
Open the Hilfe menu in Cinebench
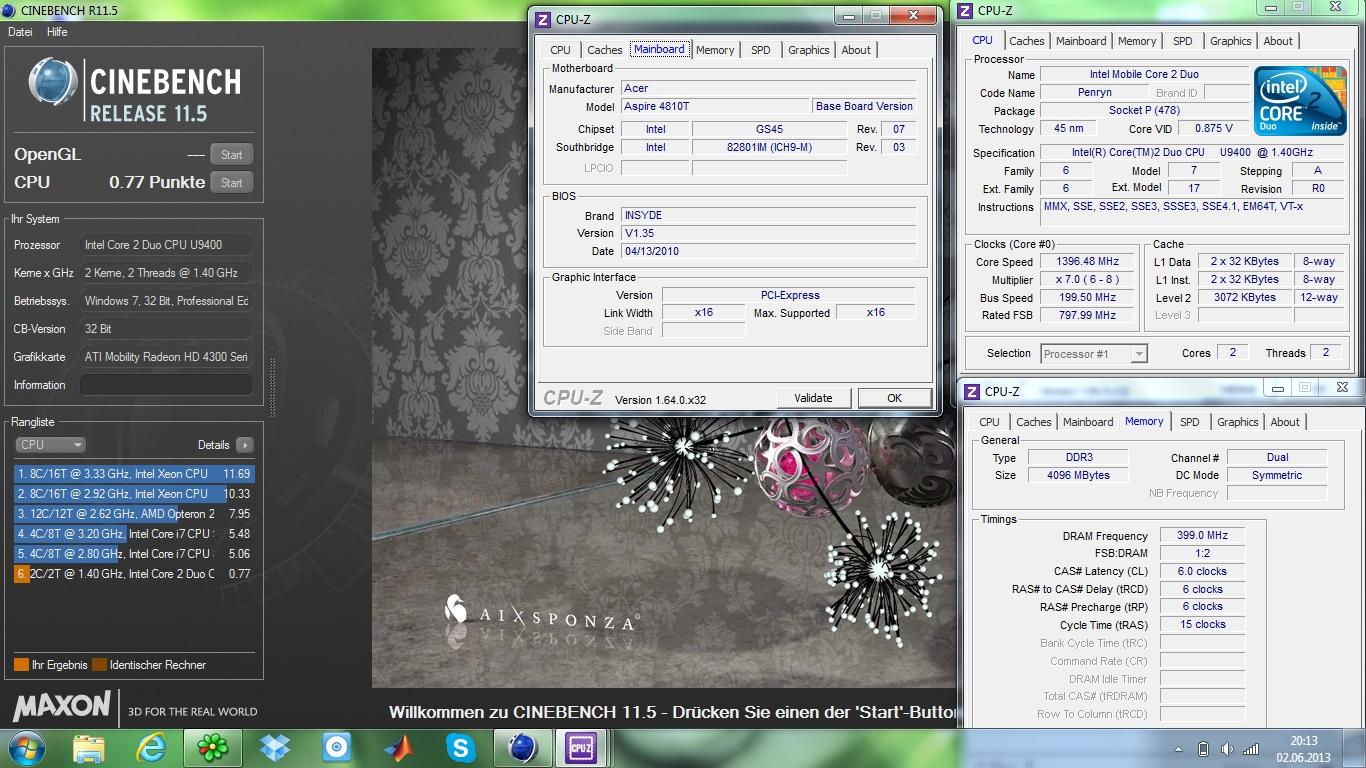click(57, 32)
